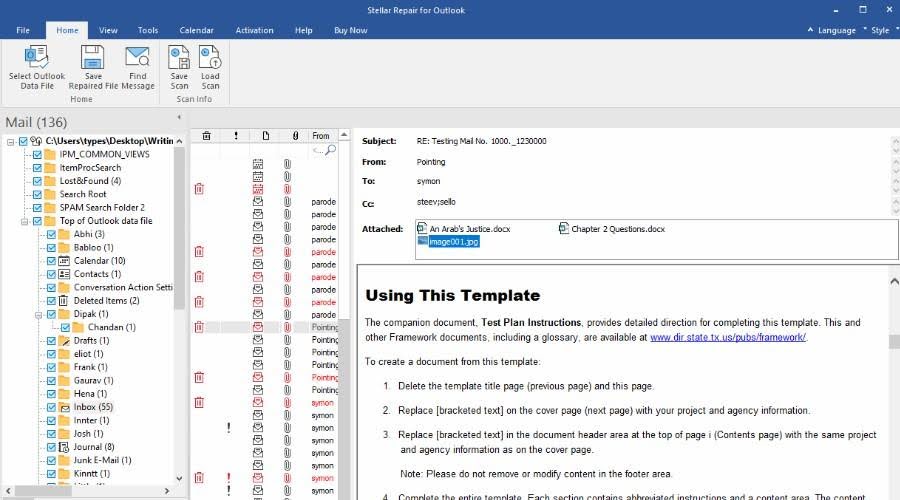The image size is (900, 500).
Task: Click folder tree vertical scrollbar thumb
Action: [179, 230]
